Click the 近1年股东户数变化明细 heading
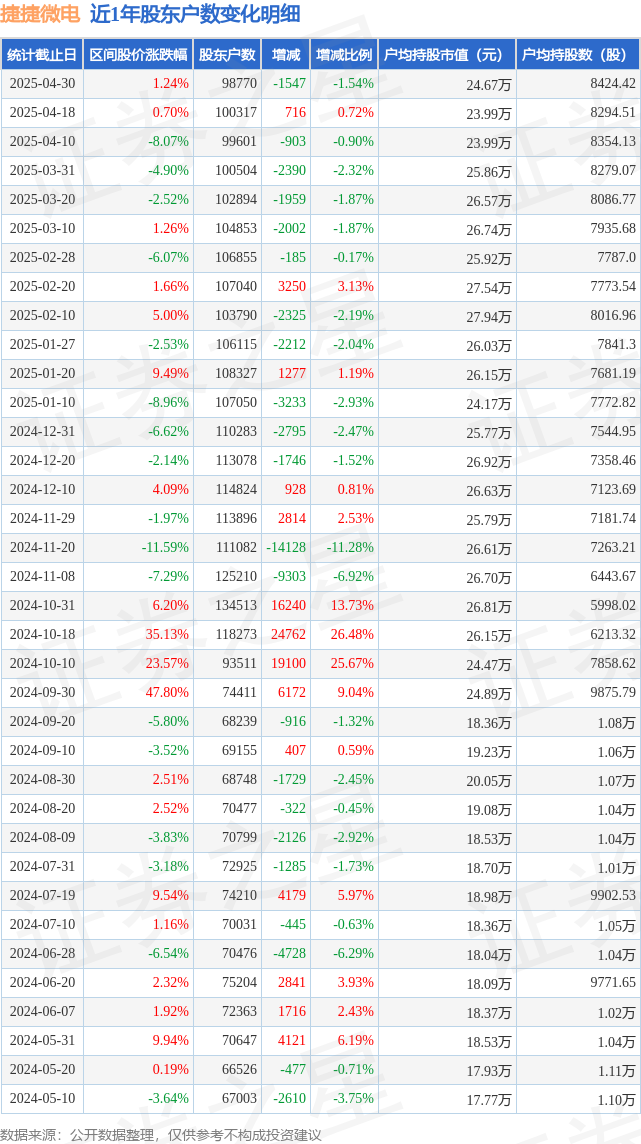The width and height of the screenshot is (641, 1144). [195, 15]
